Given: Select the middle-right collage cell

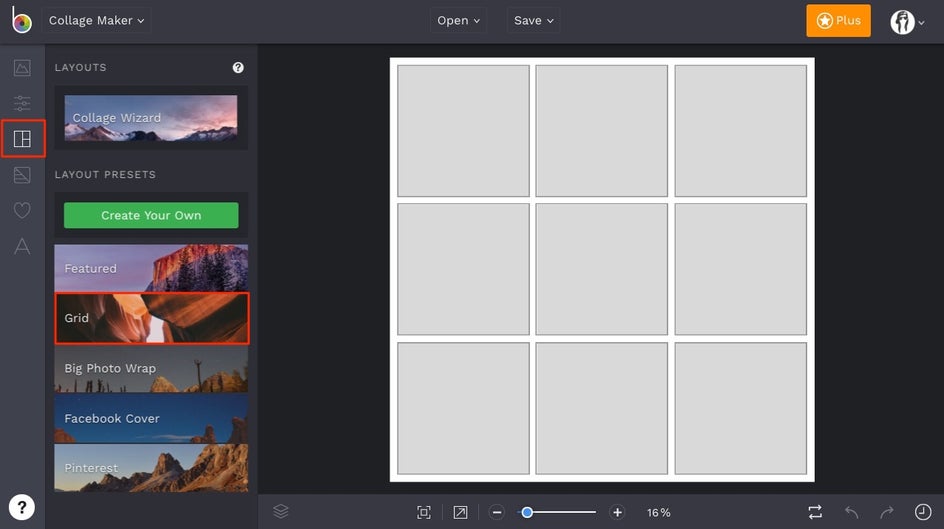Looking at the screenshot, I should 741,269.
